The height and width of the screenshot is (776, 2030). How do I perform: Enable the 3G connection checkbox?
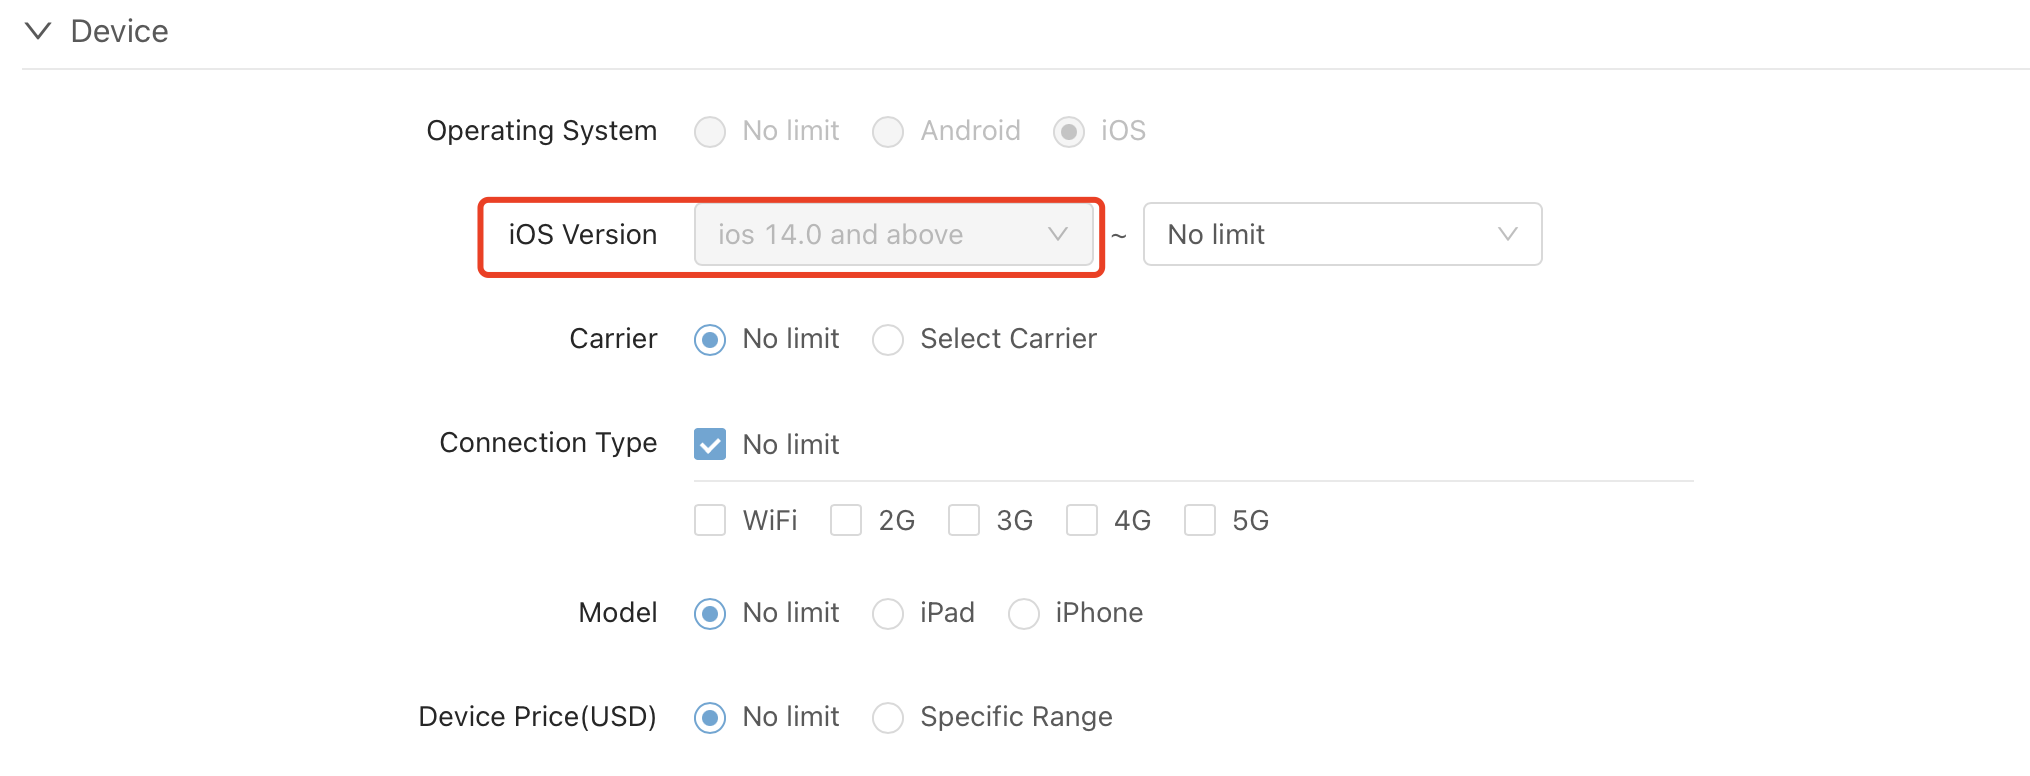click(x=964, y=520)
